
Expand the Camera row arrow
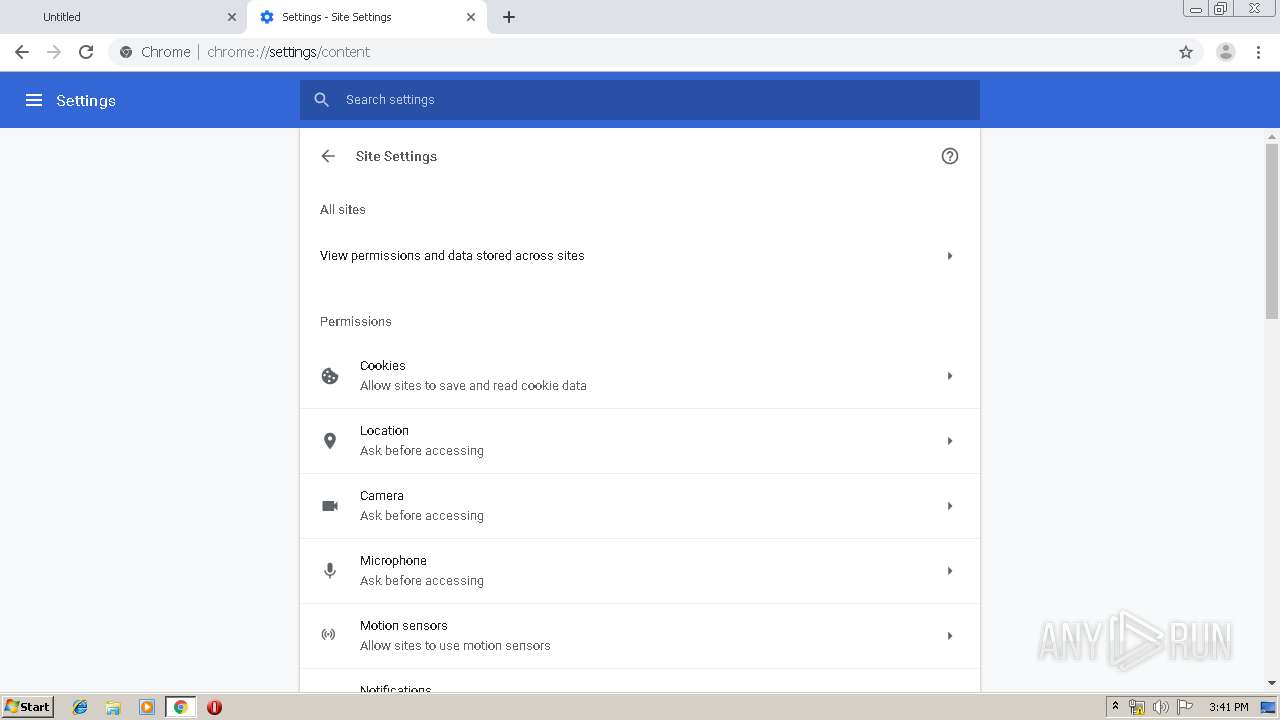(x=950, y=506)
